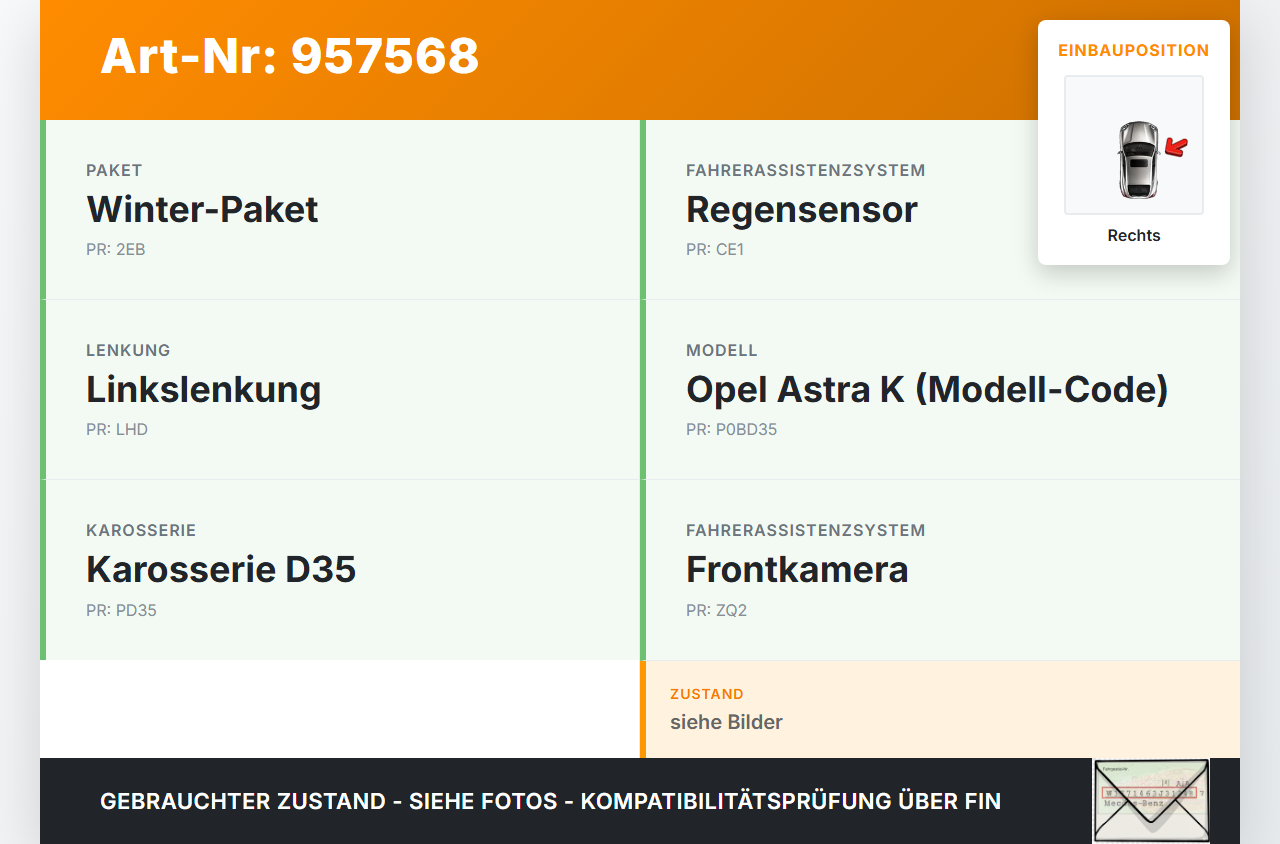Click the Linkslenkung steering entry
The image size is (1280, 844).
coord(204,389)
